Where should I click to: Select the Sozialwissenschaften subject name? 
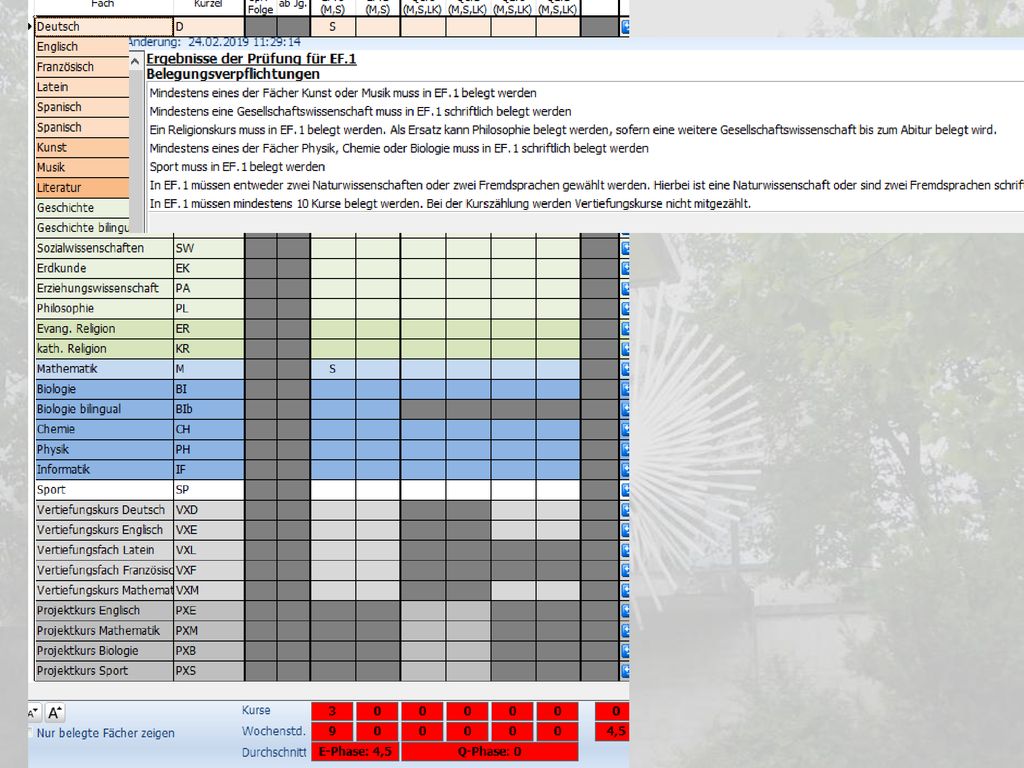pos(104,248)
